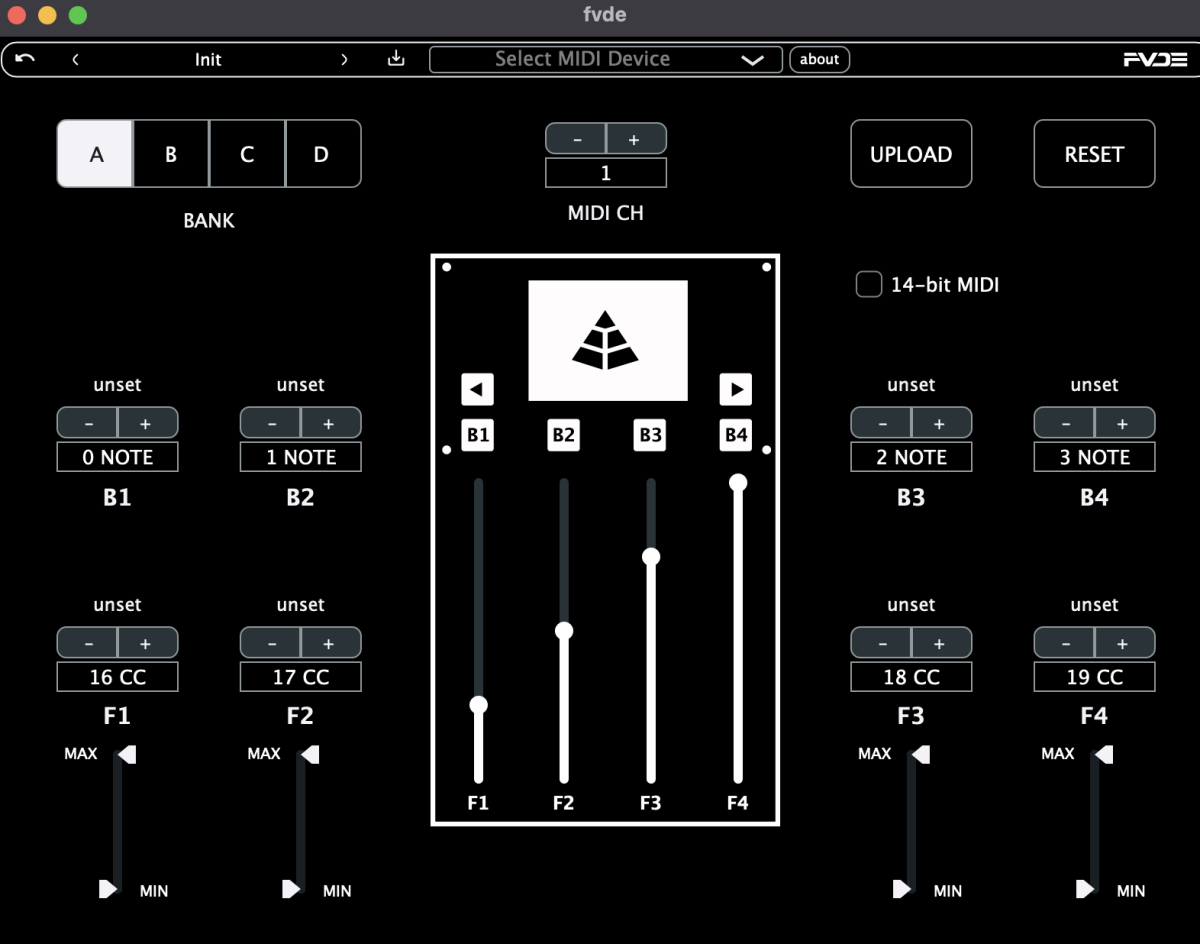Click the F4 fader handle in center panel

738,482
